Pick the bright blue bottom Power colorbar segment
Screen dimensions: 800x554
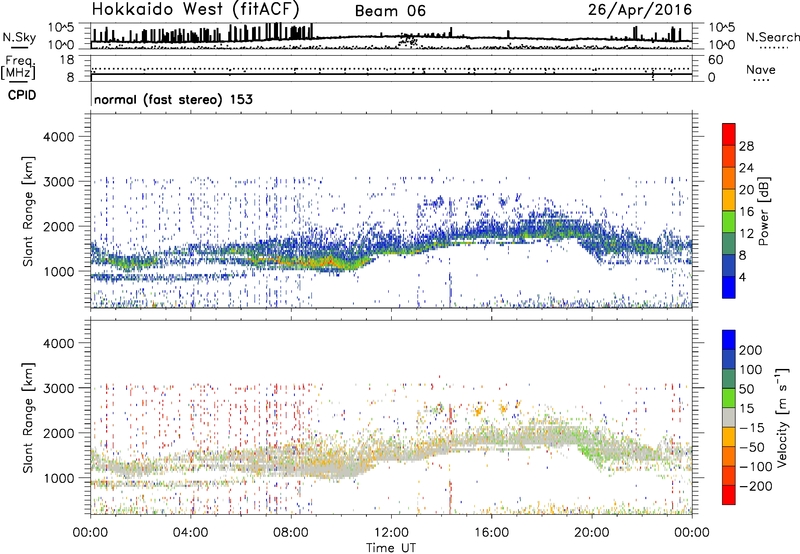coord(729,287)
